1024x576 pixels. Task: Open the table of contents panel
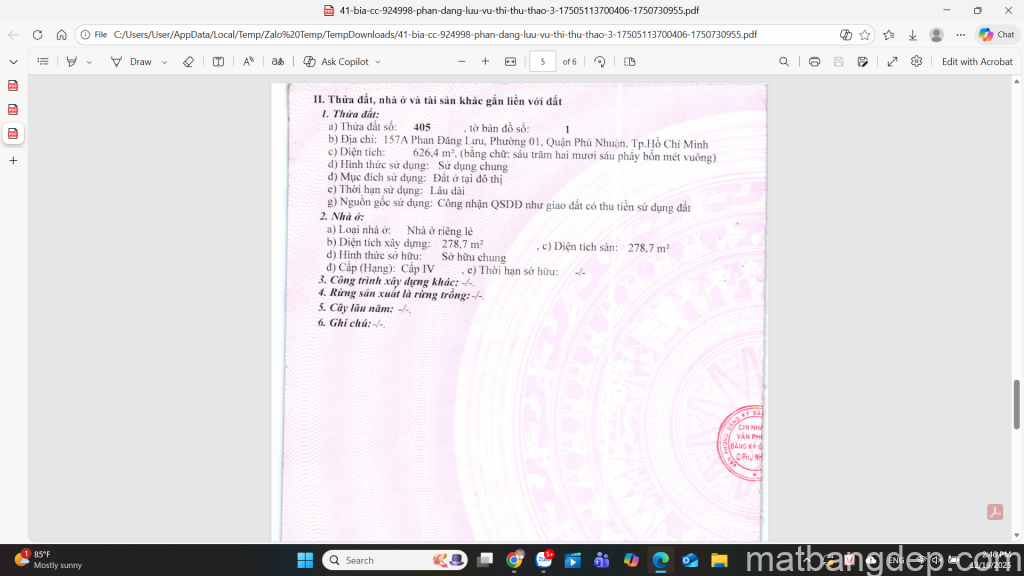pos(42,61)
